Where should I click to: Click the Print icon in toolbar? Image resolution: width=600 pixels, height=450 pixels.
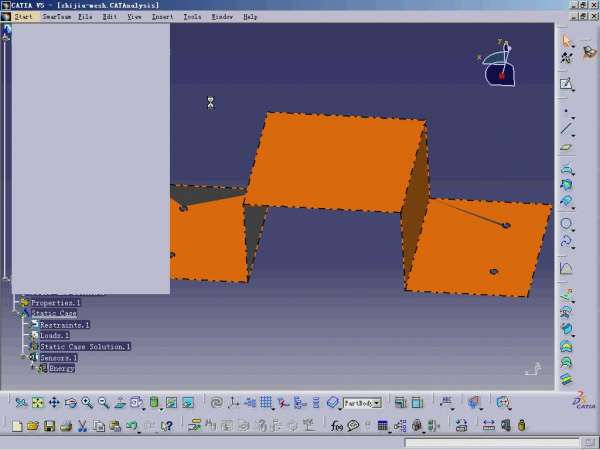click(65, 426)
